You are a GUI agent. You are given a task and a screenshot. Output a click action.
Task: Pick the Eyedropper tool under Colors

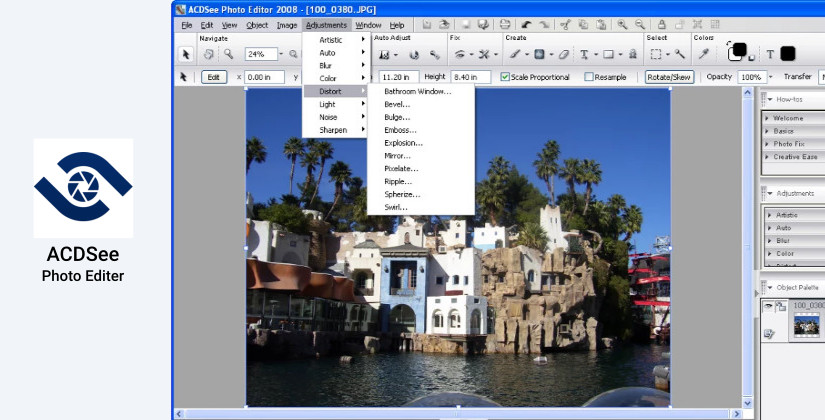[703, 54]
